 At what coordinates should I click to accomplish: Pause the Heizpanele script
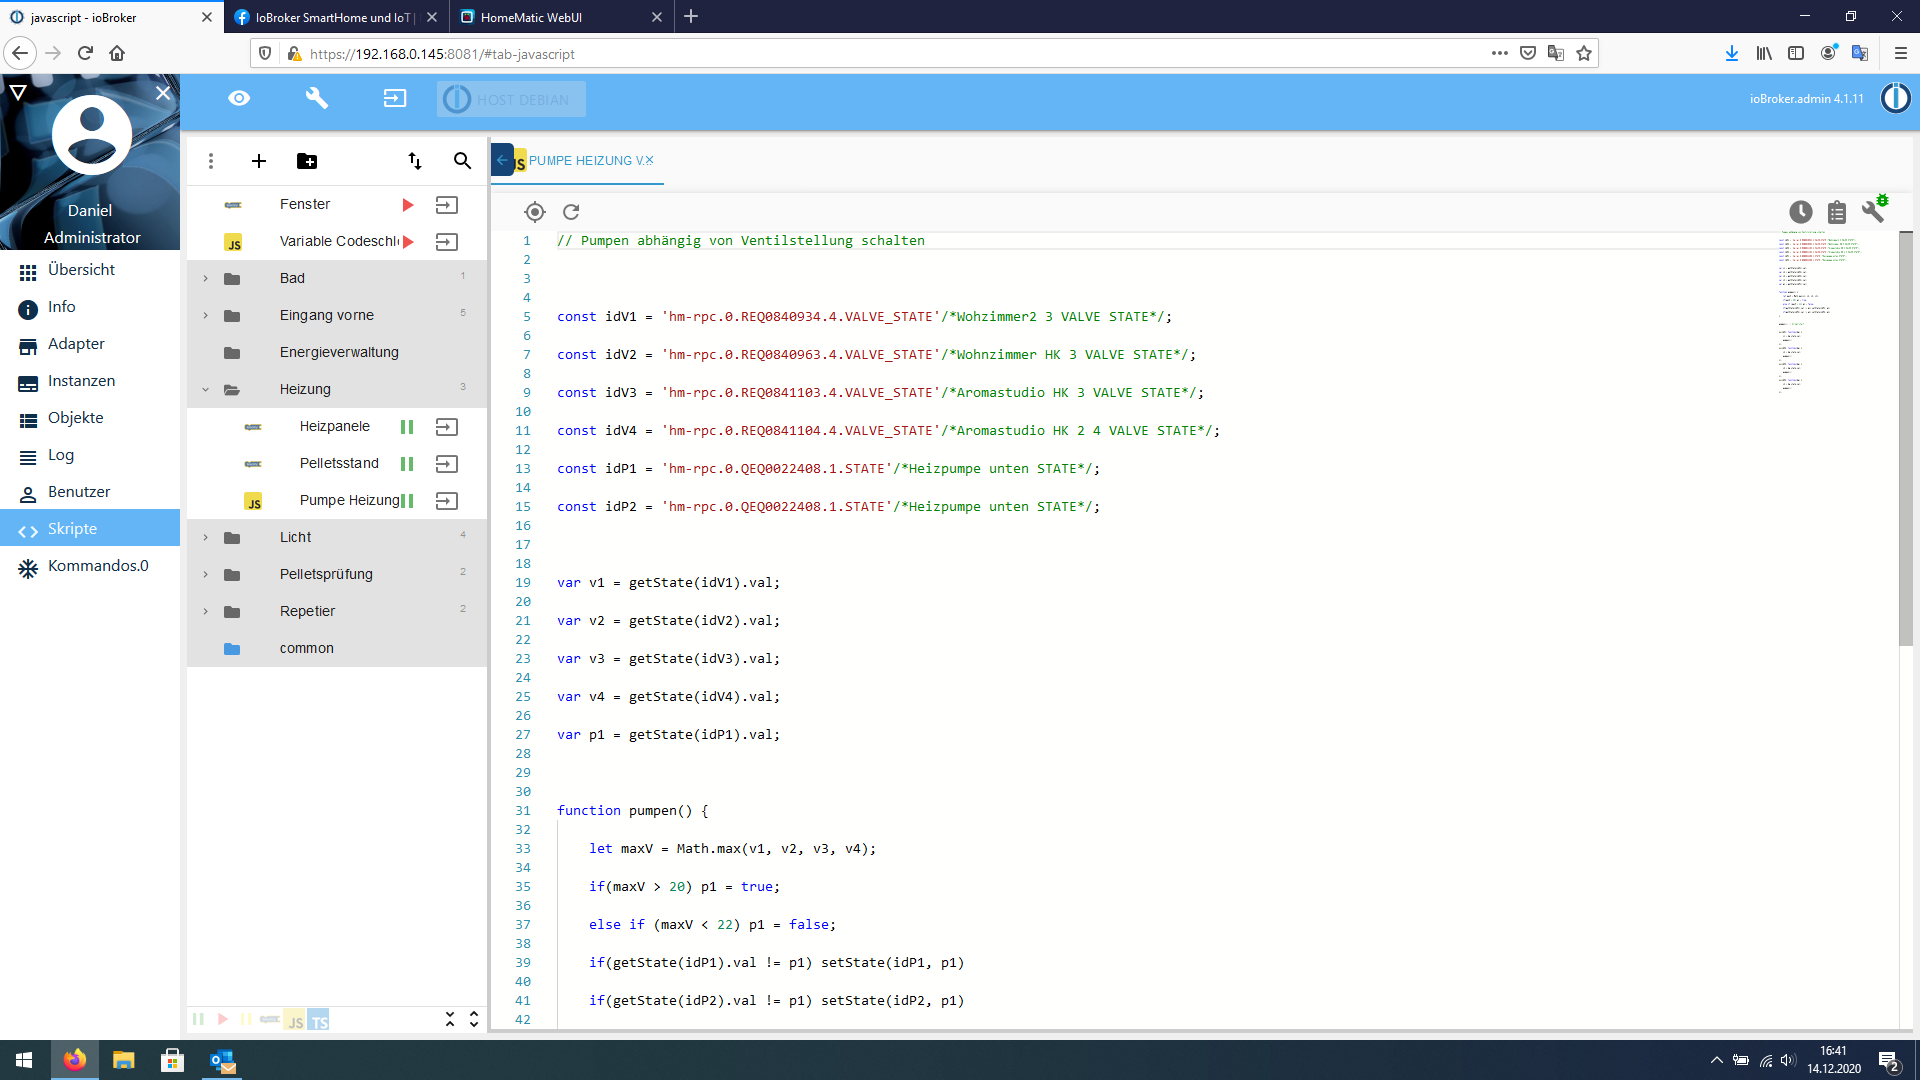pos(407,427)
